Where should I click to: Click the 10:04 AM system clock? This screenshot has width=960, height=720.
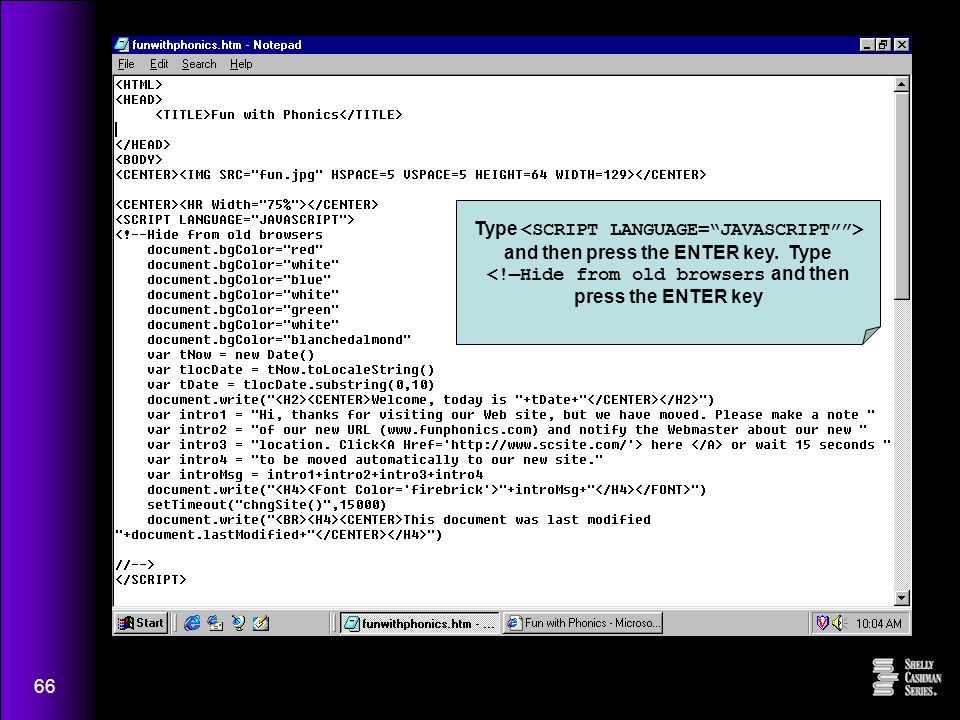tap(879, 623)
